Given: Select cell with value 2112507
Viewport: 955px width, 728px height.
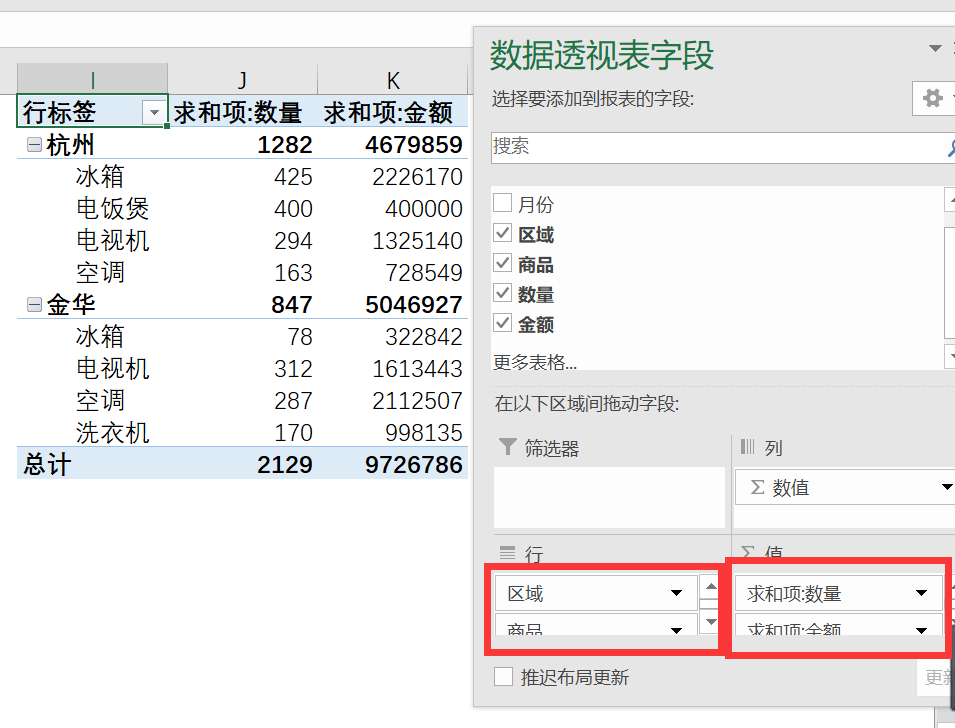Looking at the screenshot, I should click(x=417, y=400).
